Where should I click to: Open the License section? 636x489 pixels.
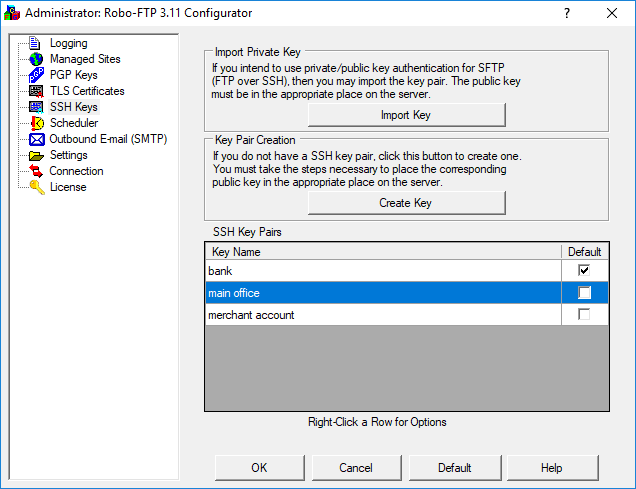pos(68,187)
